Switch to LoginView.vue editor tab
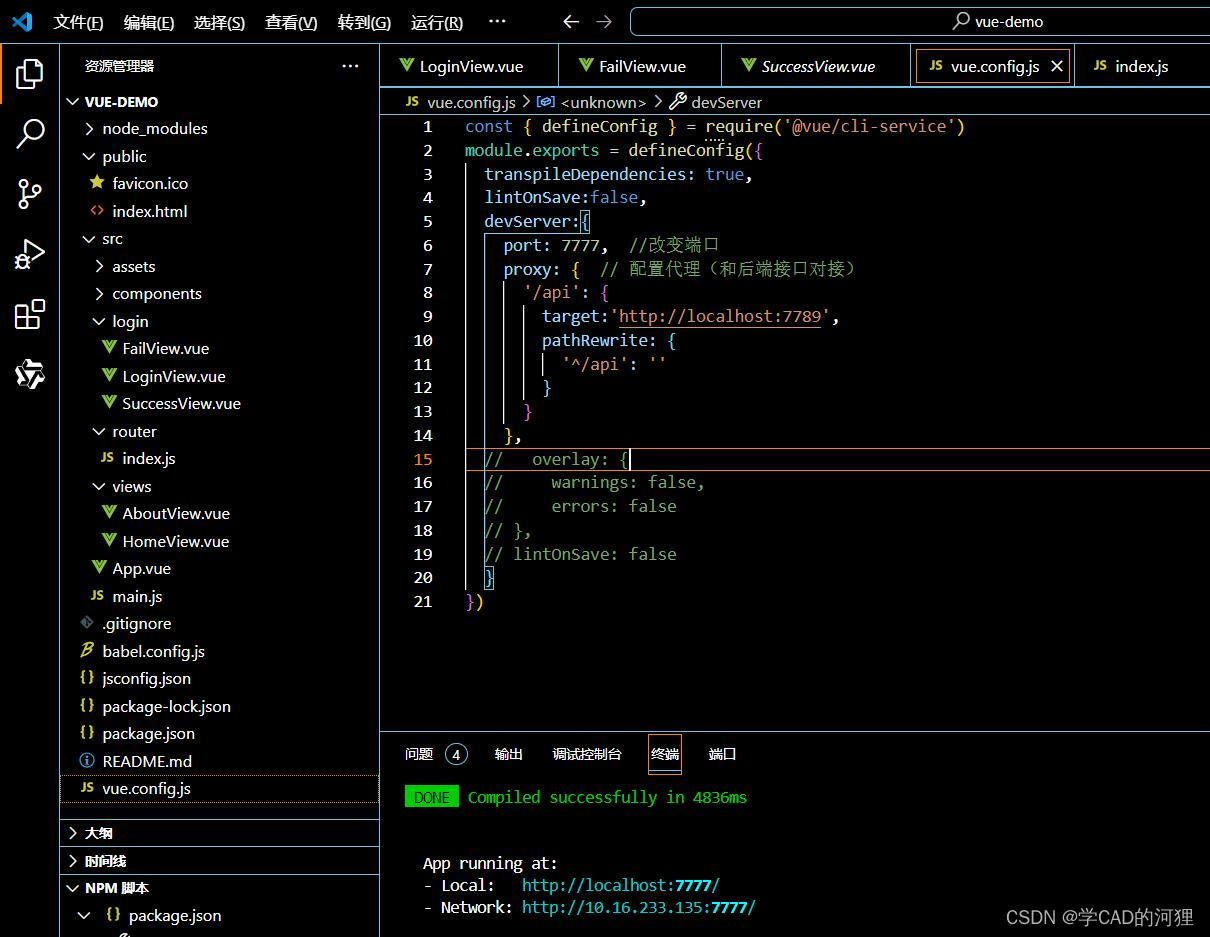Screen dimensions: 1210x937 coord(468,66)
